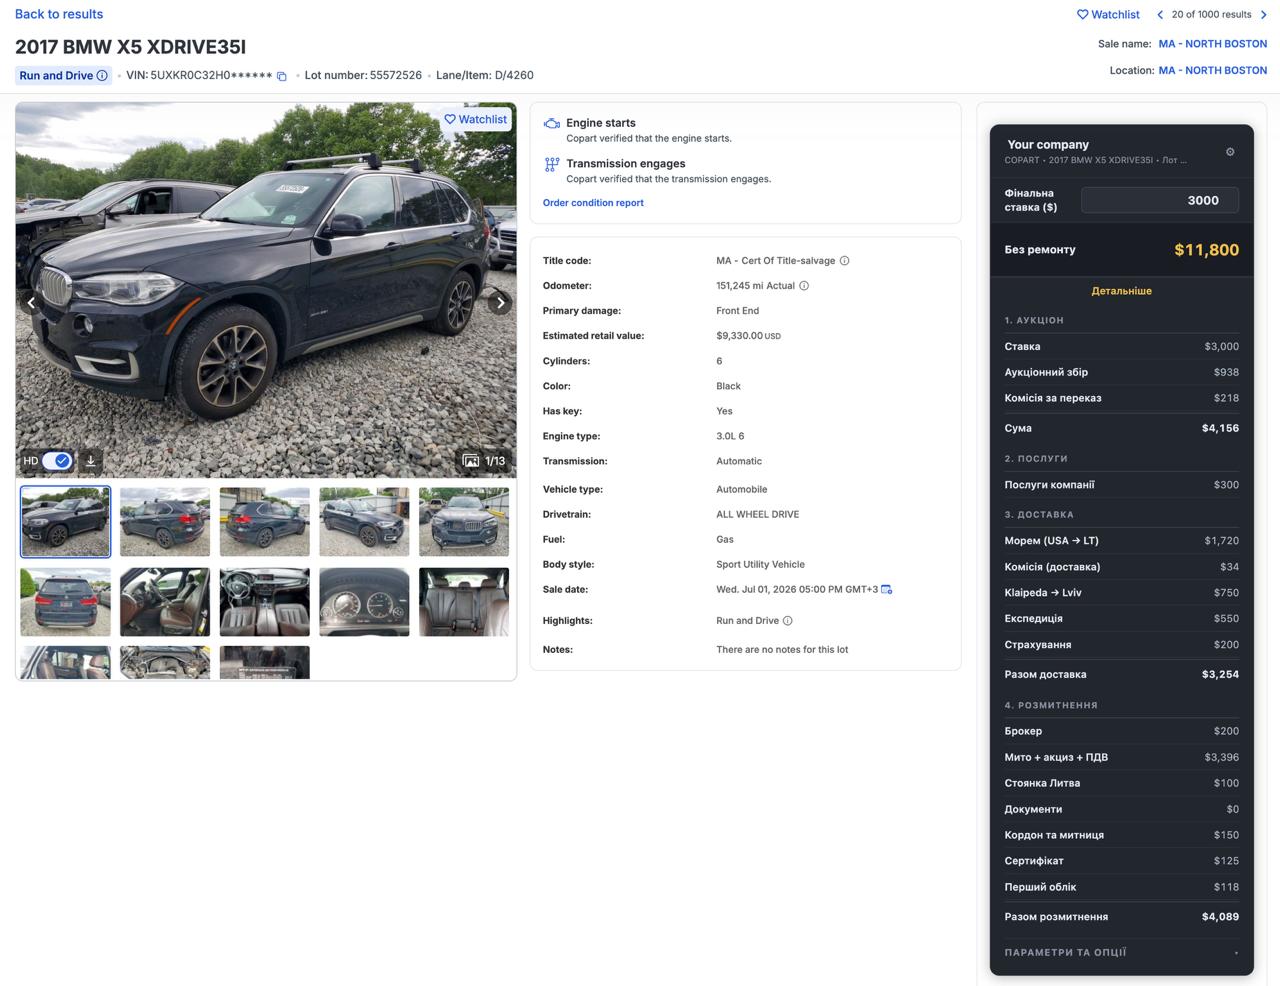Click the 2017 BMW X5 XDRIVE35I title
The height and width of the screenshot is (986, 1280).
coord(130,47)
